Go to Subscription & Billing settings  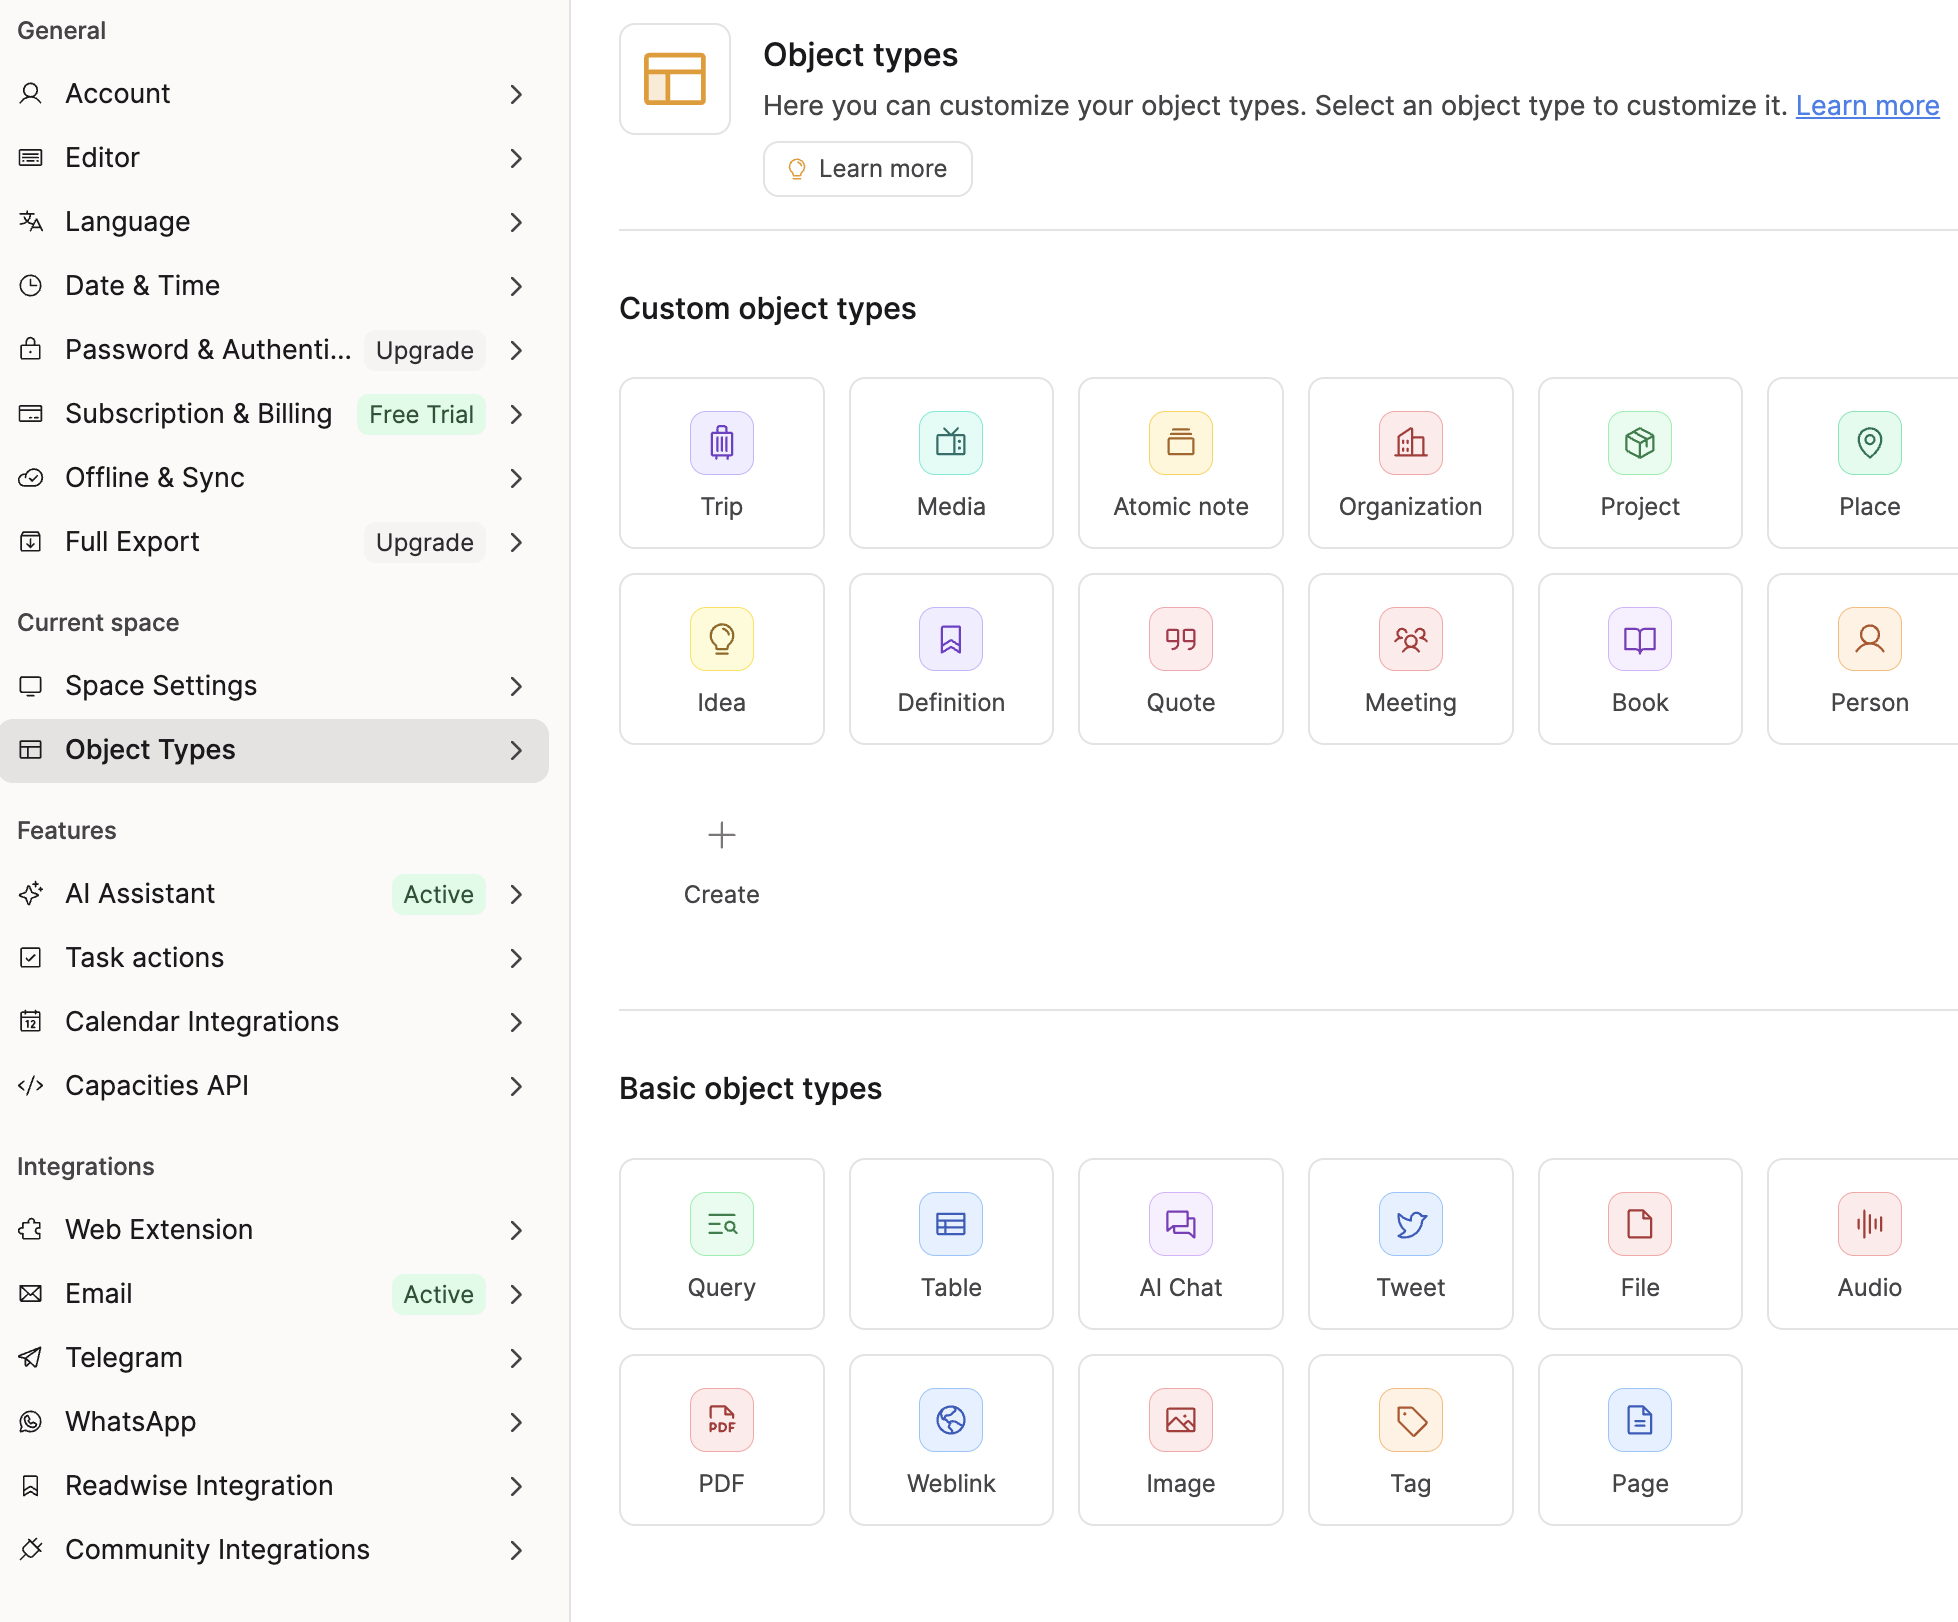tap(198, 414)
